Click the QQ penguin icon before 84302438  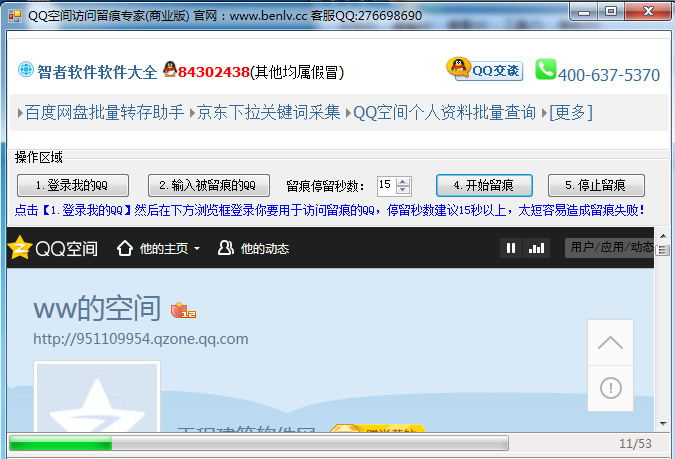click(170, 70)
